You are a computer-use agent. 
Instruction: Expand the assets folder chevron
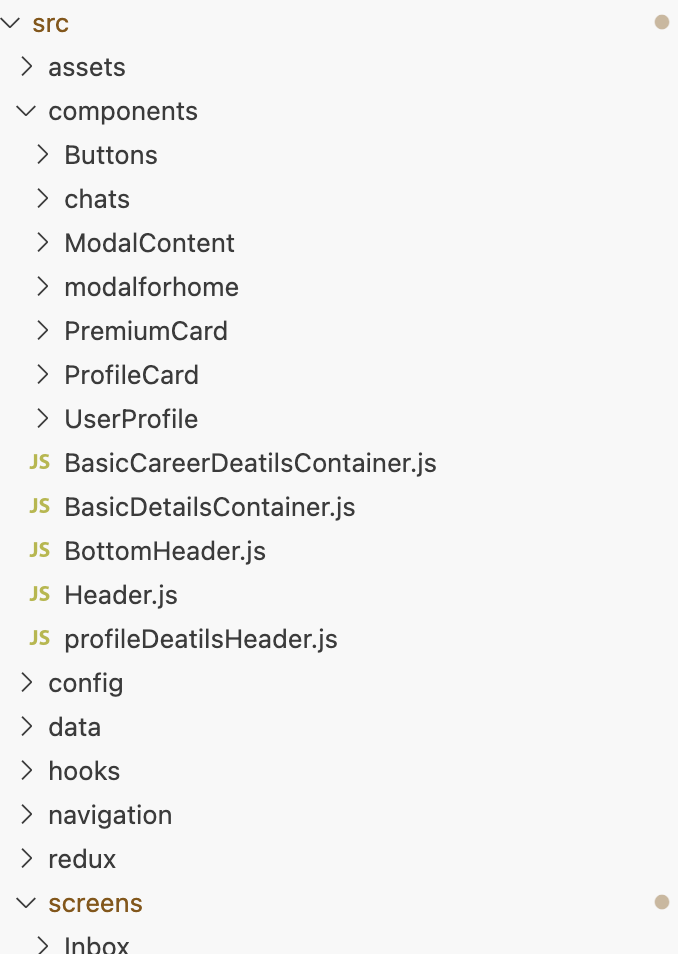[x=26, y=67]
